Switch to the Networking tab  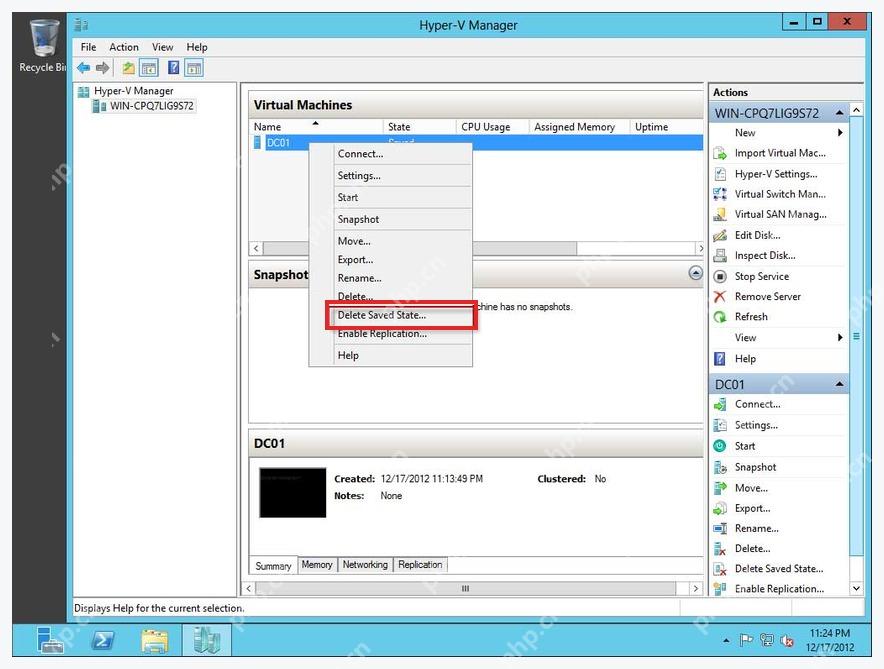click(365, 565)
